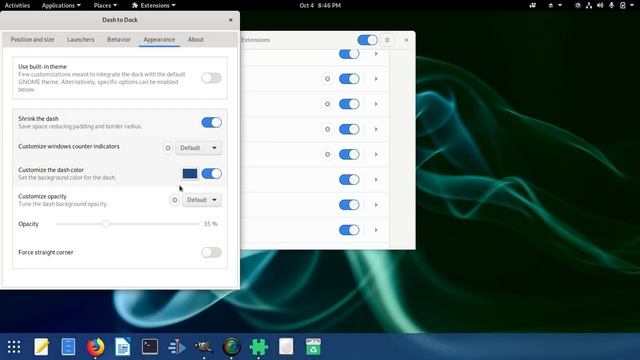Image resolution: width=640 pixels, height=360 pixels.
Task: Close the Extensions window
Action: point(406,40)
